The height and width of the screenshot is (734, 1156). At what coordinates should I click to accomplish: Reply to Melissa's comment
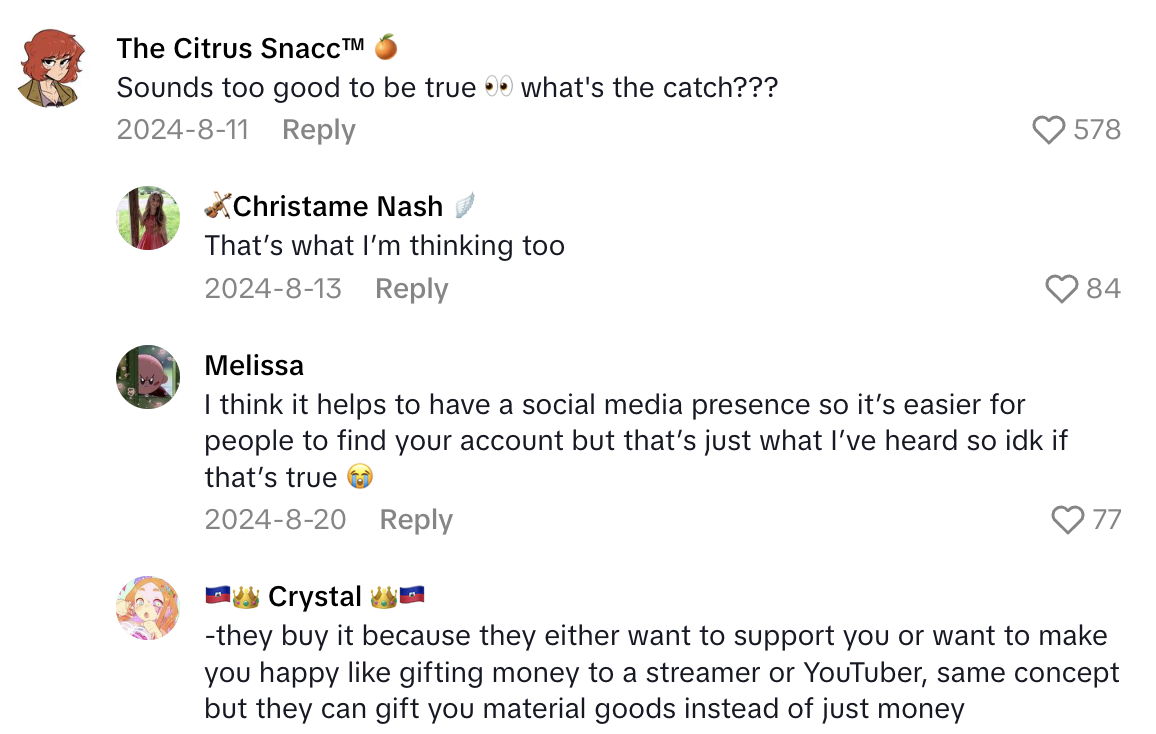[x=416, y=520]
